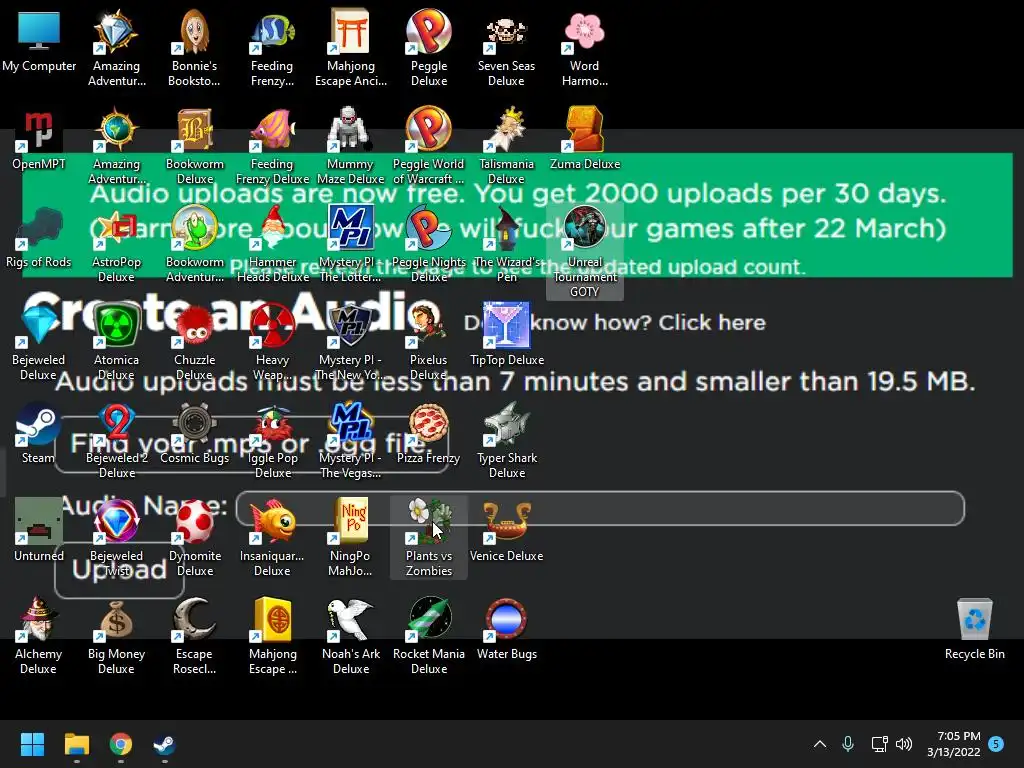Viewport: 1024px width, 768px height.
Task: Select the Dynomite Deluxe shortcut
Action: [195, 539]
